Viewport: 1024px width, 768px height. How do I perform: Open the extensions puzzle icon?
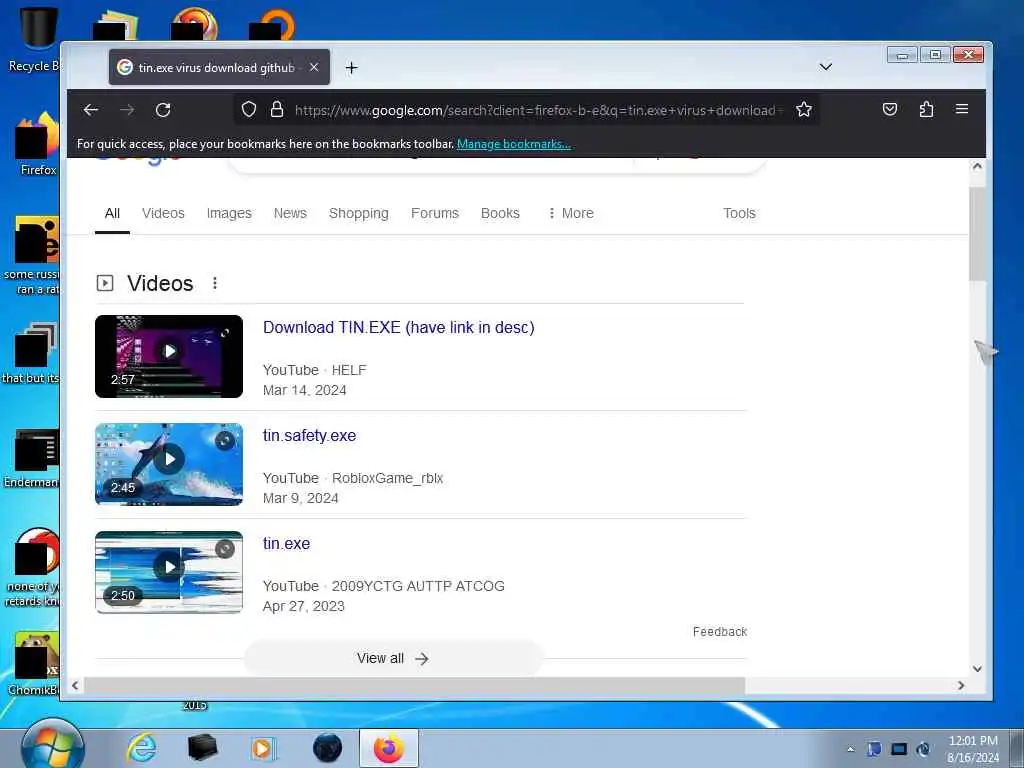(926, 109)
